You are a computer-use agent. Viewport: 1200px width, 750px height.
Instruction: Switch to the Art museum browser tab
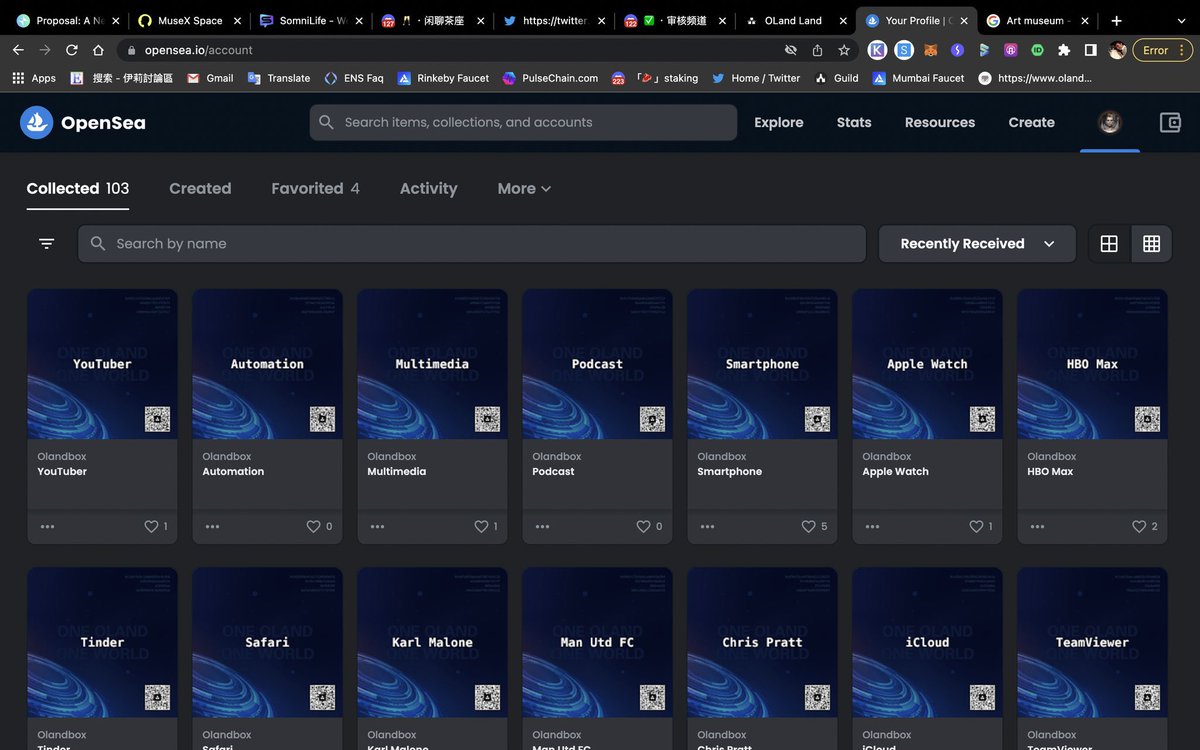click(x=1038, y=20)
